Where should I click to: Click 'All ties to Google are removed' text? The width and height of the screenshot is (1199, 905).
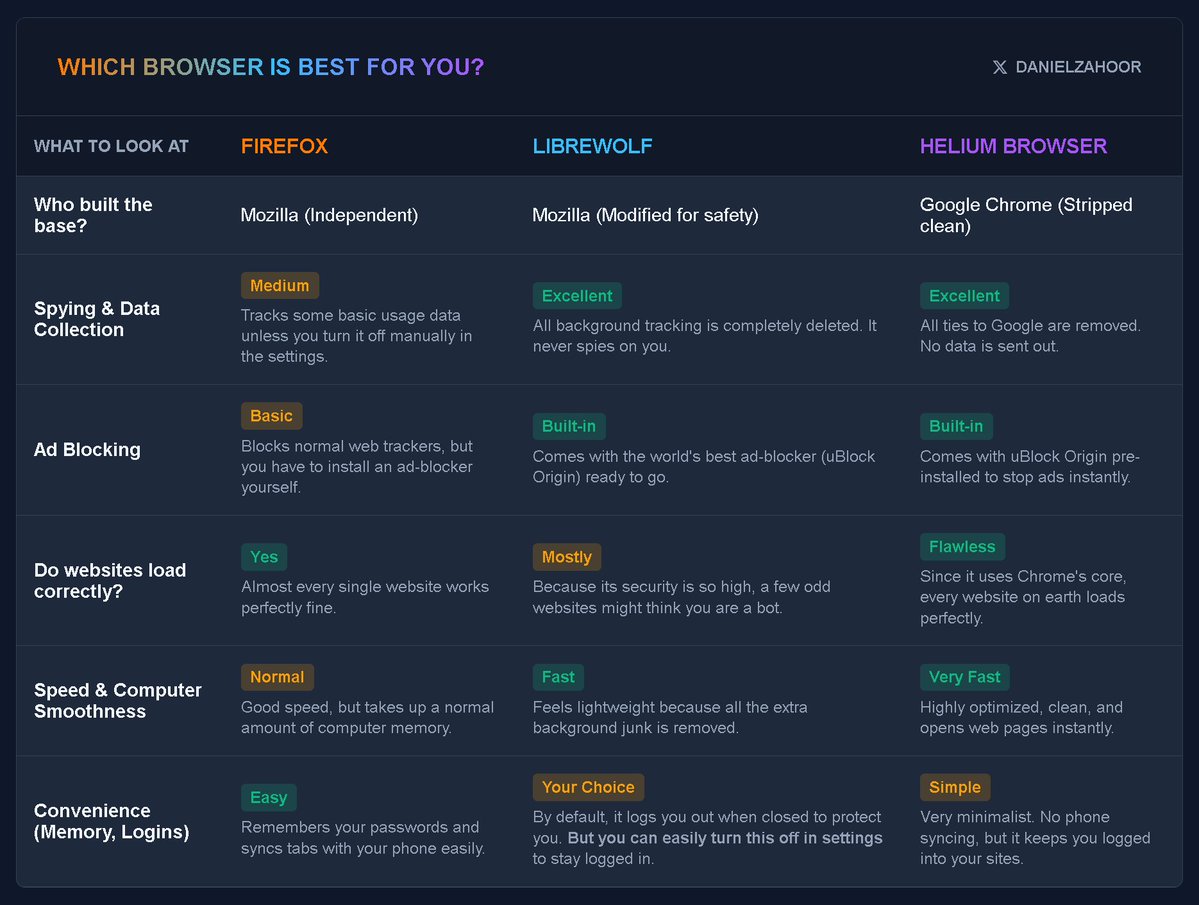click(1030, 336)
